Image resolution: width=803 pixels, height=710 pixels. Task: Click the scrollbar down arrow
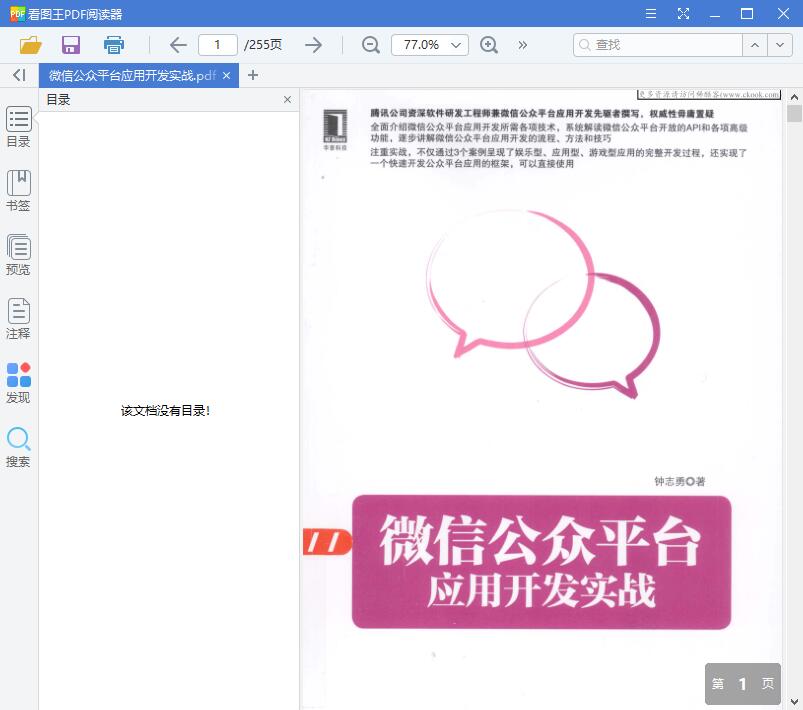click(794, 702)
